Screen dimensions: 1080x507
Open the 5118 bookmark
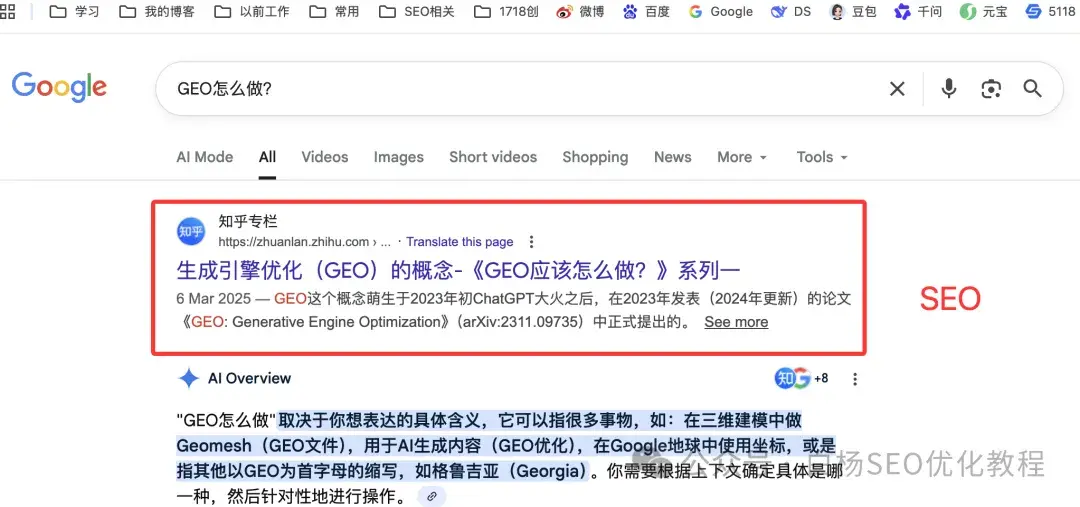point(1050,12)
